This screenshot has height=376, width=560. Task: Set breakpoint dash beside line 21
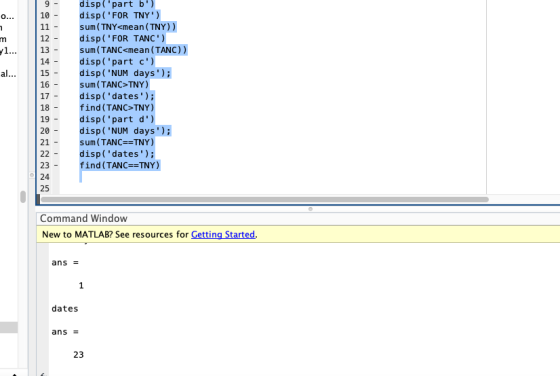click(x=56, y=142)
